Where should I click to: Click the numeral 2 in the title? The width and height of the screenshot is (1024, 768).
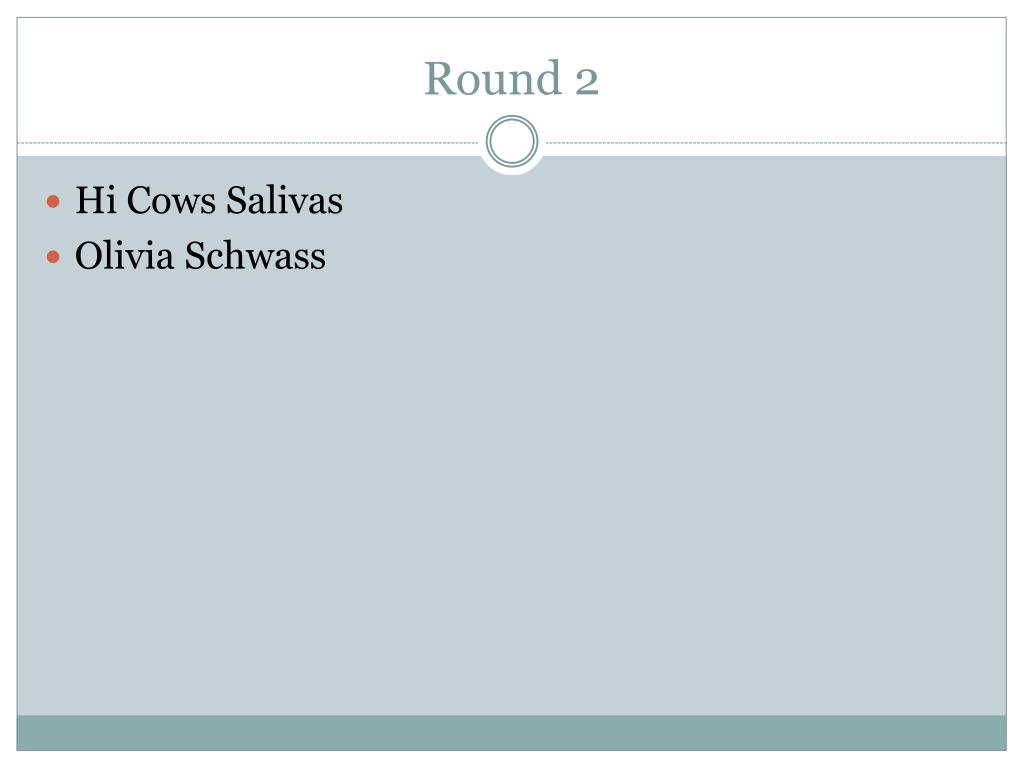point(586,82)
